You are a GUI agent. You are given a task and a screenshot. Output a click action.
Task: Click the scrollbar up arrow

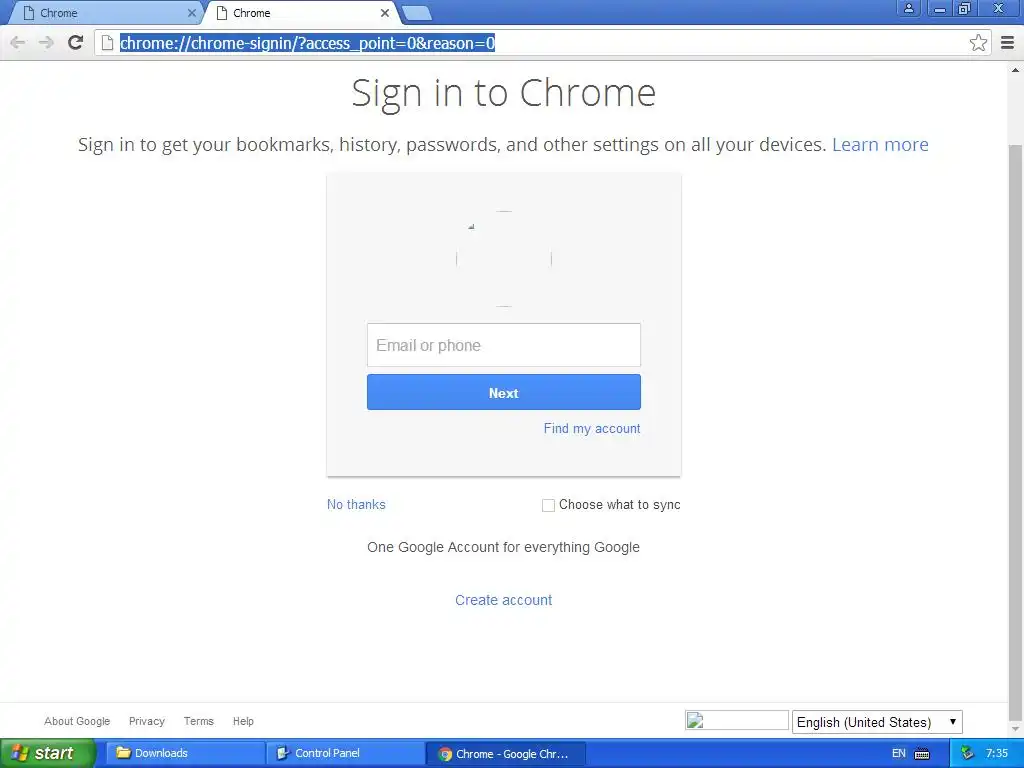tap(1016, 69)
